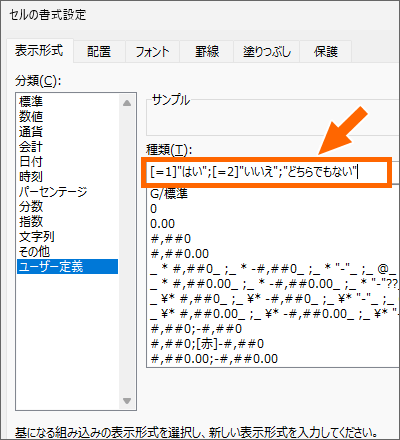Image resolution: width=400 pixels, height=440 pixels.
Task: Open the 配置 tab
Action: [99, 52]
